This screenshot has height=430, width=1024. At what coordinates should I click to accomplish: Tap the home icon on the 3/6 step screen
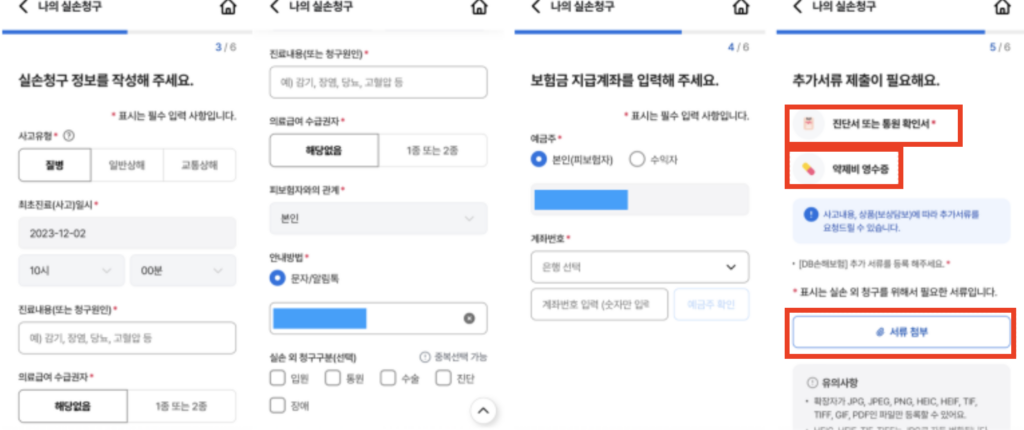point(228,8)
